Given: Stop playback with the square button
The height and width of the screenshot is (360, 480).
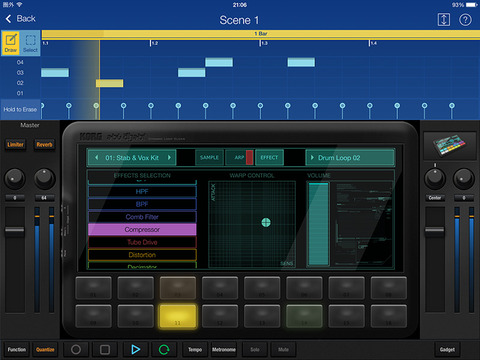Looking at the screenshot, I should pyautogui.click(x=105, y=350).
